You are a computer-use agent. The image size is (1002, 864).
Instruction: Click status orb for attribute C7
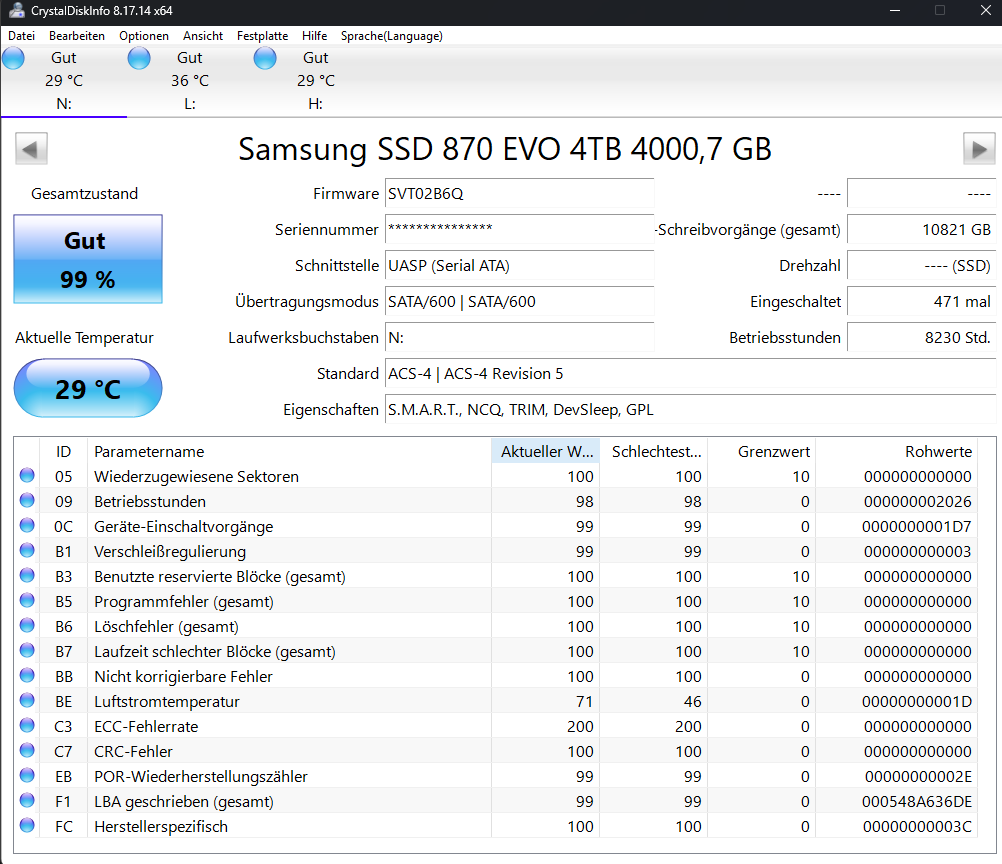pyautogui.click(x=27, y=750)
